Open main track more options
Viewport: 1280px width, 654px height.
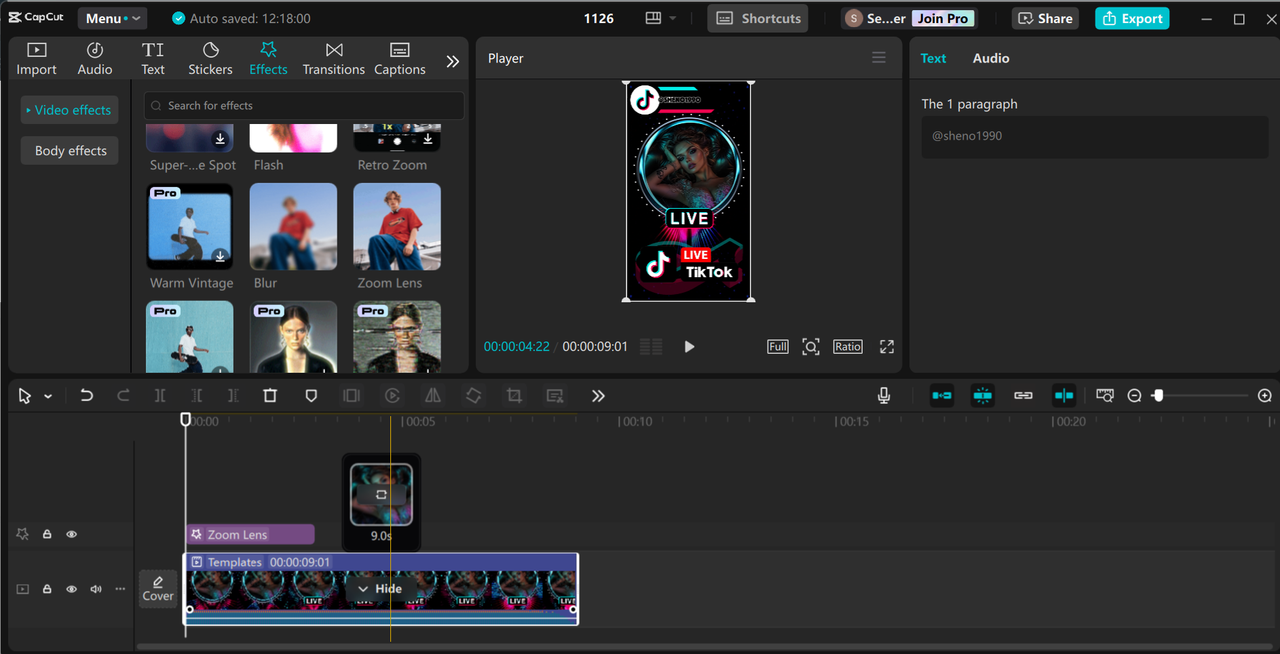click(121, 589)
